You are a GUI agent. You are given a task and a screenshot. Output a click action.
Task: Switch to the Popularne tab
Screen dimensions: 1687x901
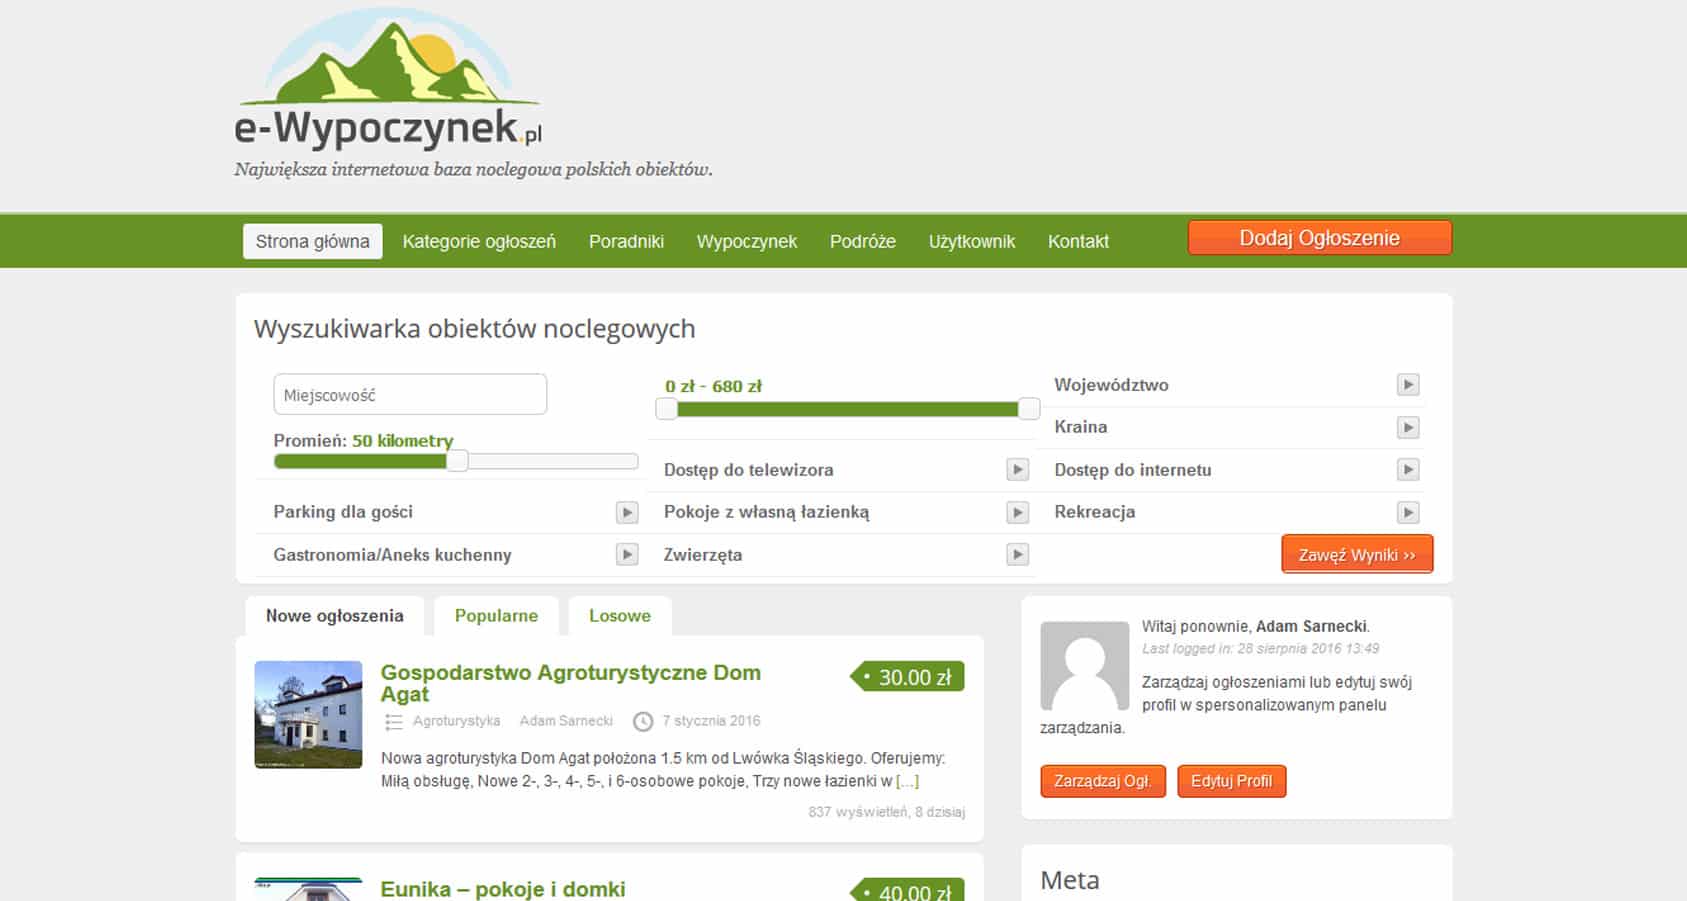click(496, 616)
